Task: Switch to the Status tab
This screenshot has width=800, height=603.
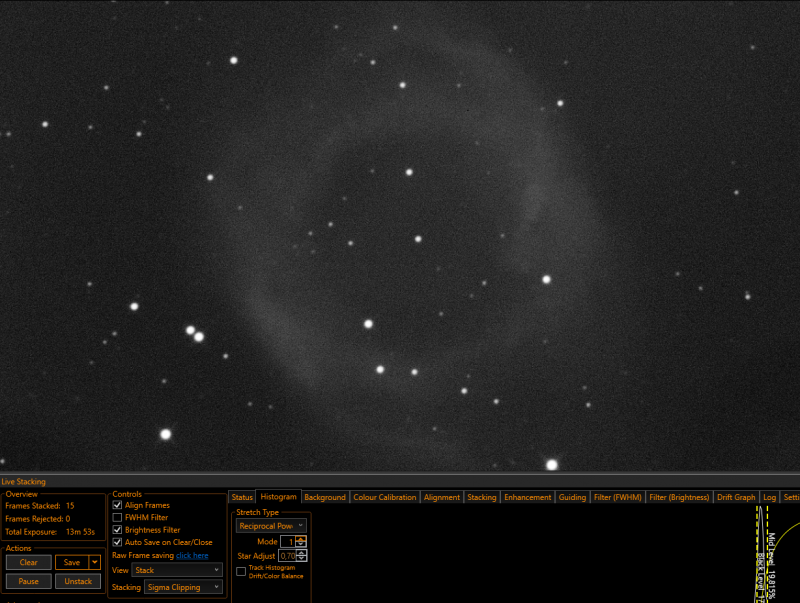Action: (242, 497)
